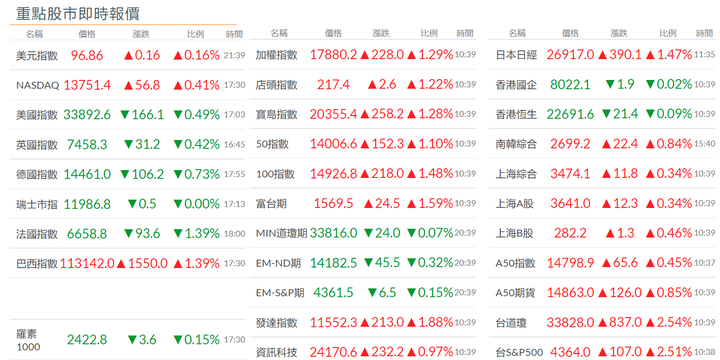Click the price 113142.0
The width and height of the screenshot is (720, 360).
87,264
